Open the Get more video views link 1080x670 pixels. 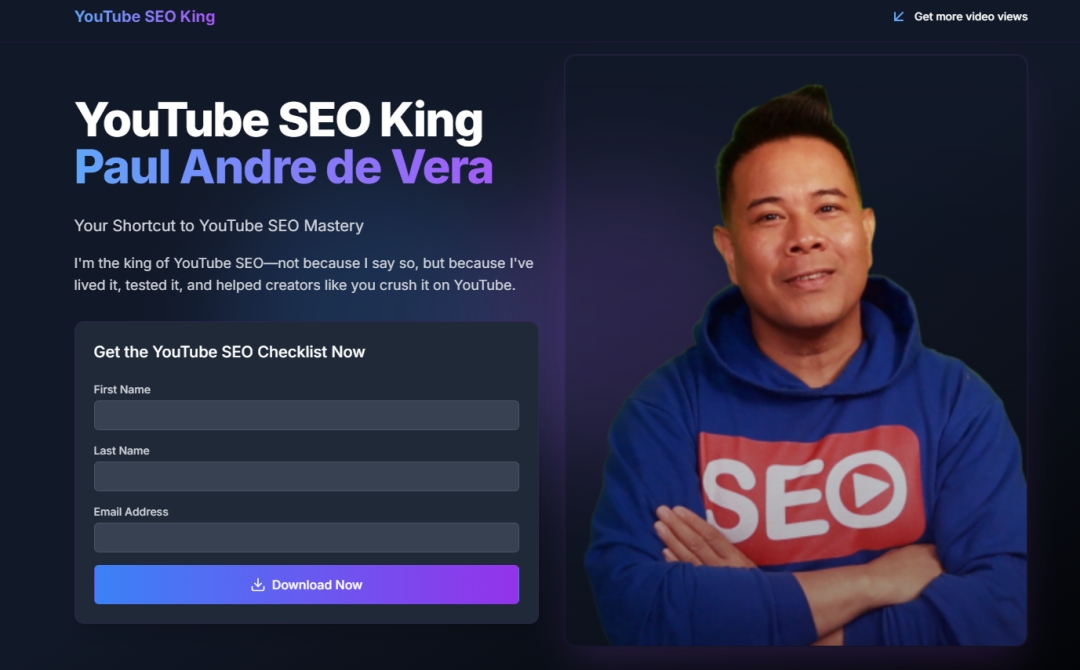coord(960,17)
